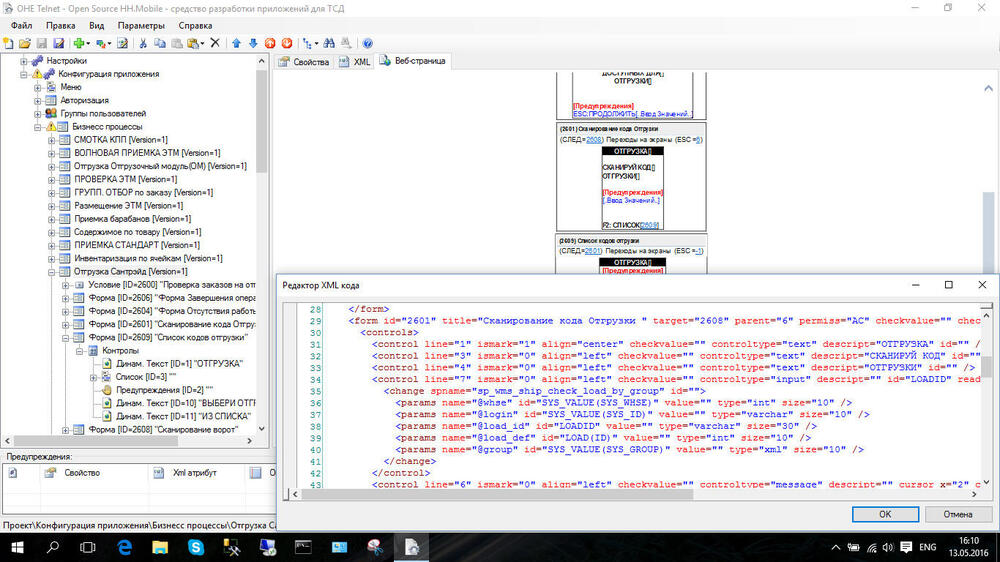Image resolution: width=1000 pixels, height=562 pixels.
Task: Select Предупреждения [ID=2] tree item
Action: 164,390
